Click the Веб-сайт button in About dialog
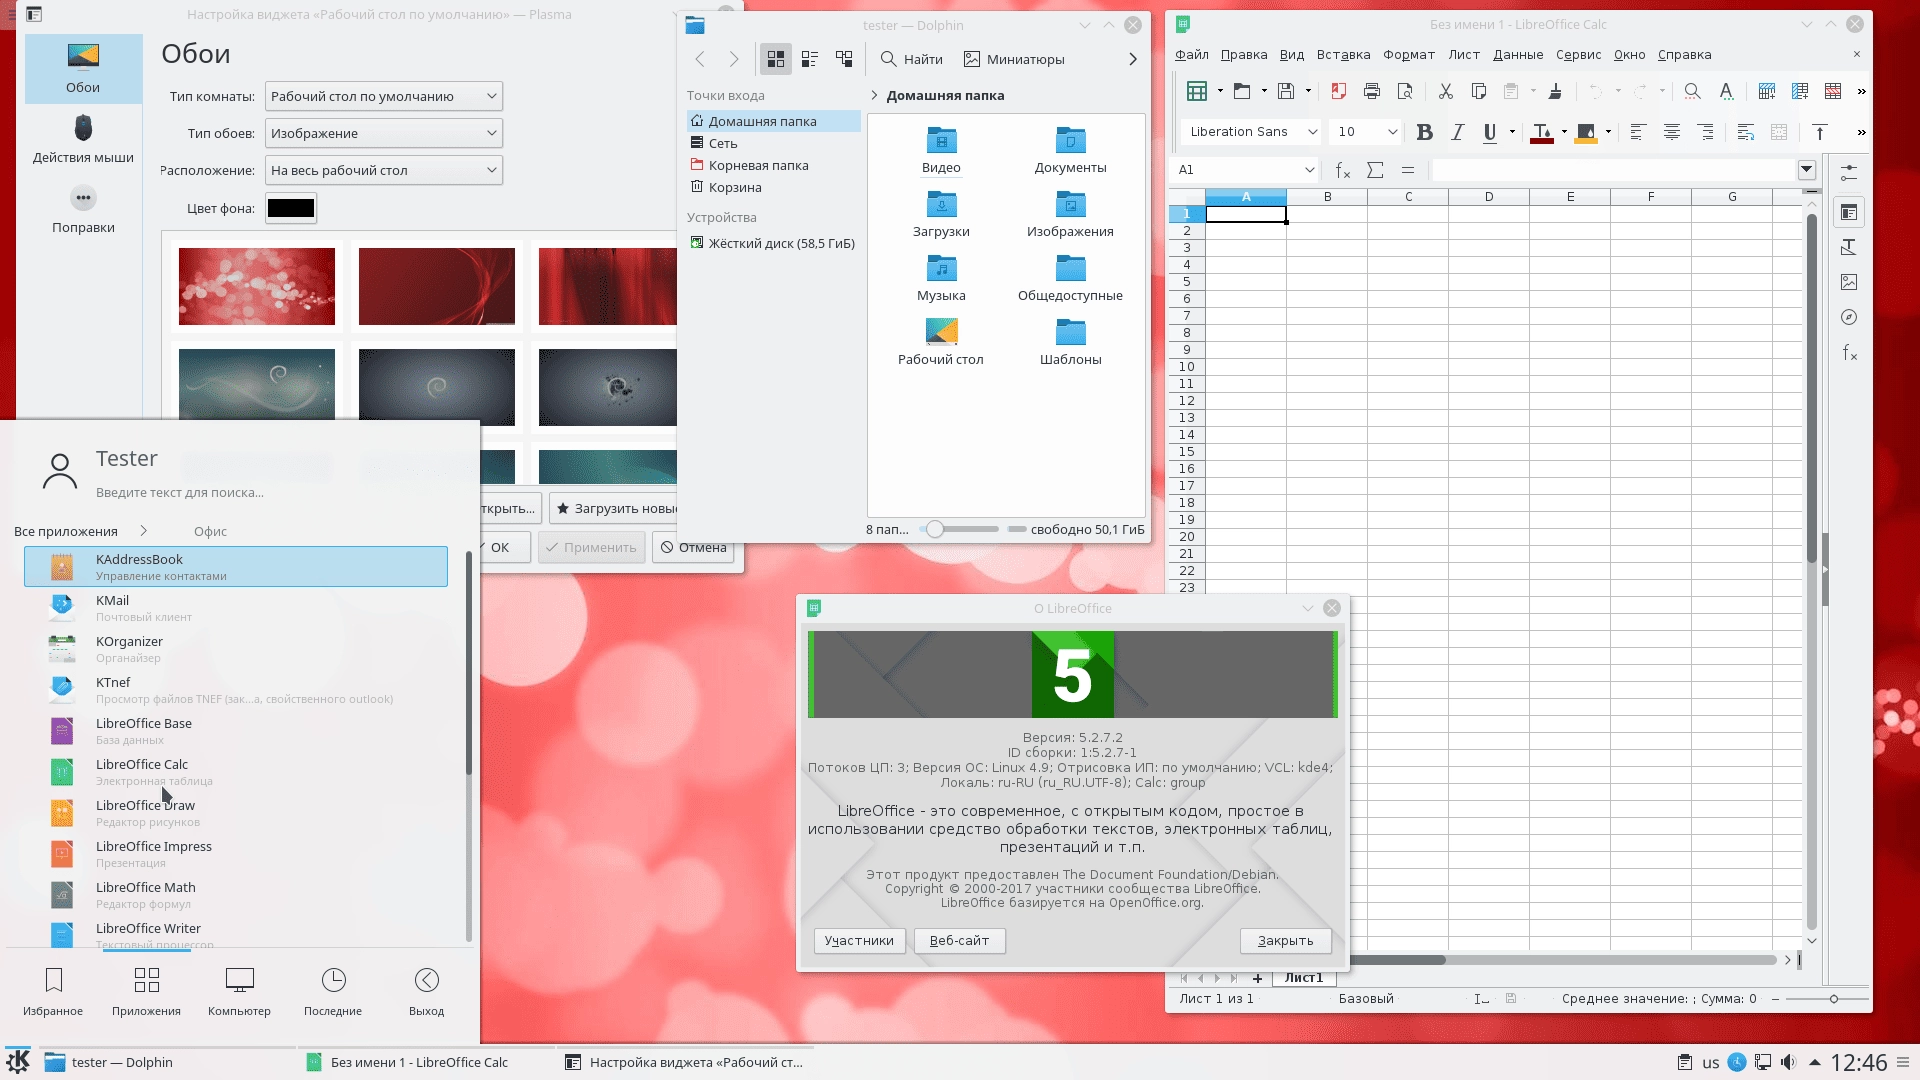Screen dimensions: 1920x1080 pyautogui.click(x=959, y=941)
